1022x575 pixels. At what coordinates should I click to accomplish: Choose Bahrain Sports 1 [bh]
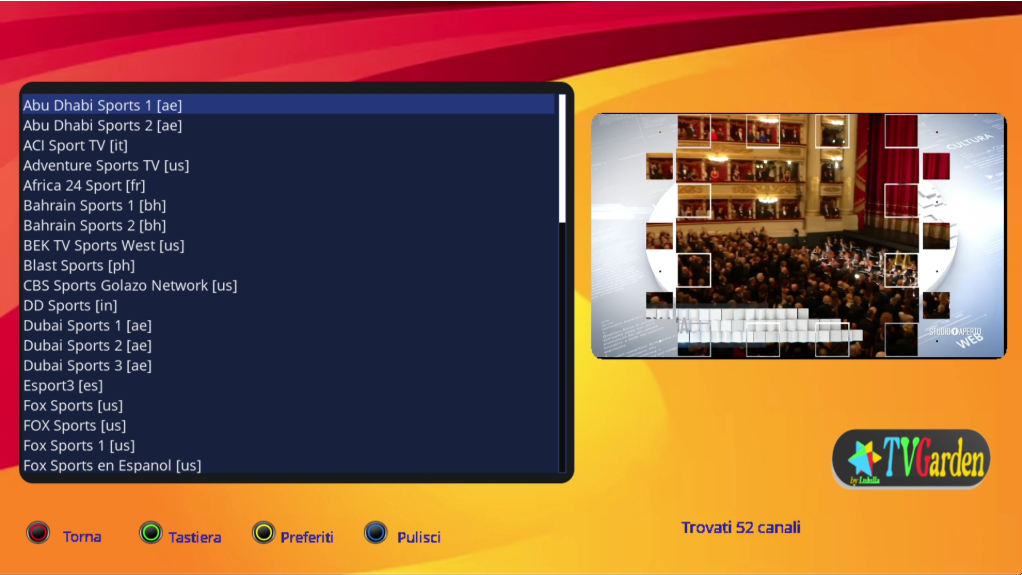point(288,205)
